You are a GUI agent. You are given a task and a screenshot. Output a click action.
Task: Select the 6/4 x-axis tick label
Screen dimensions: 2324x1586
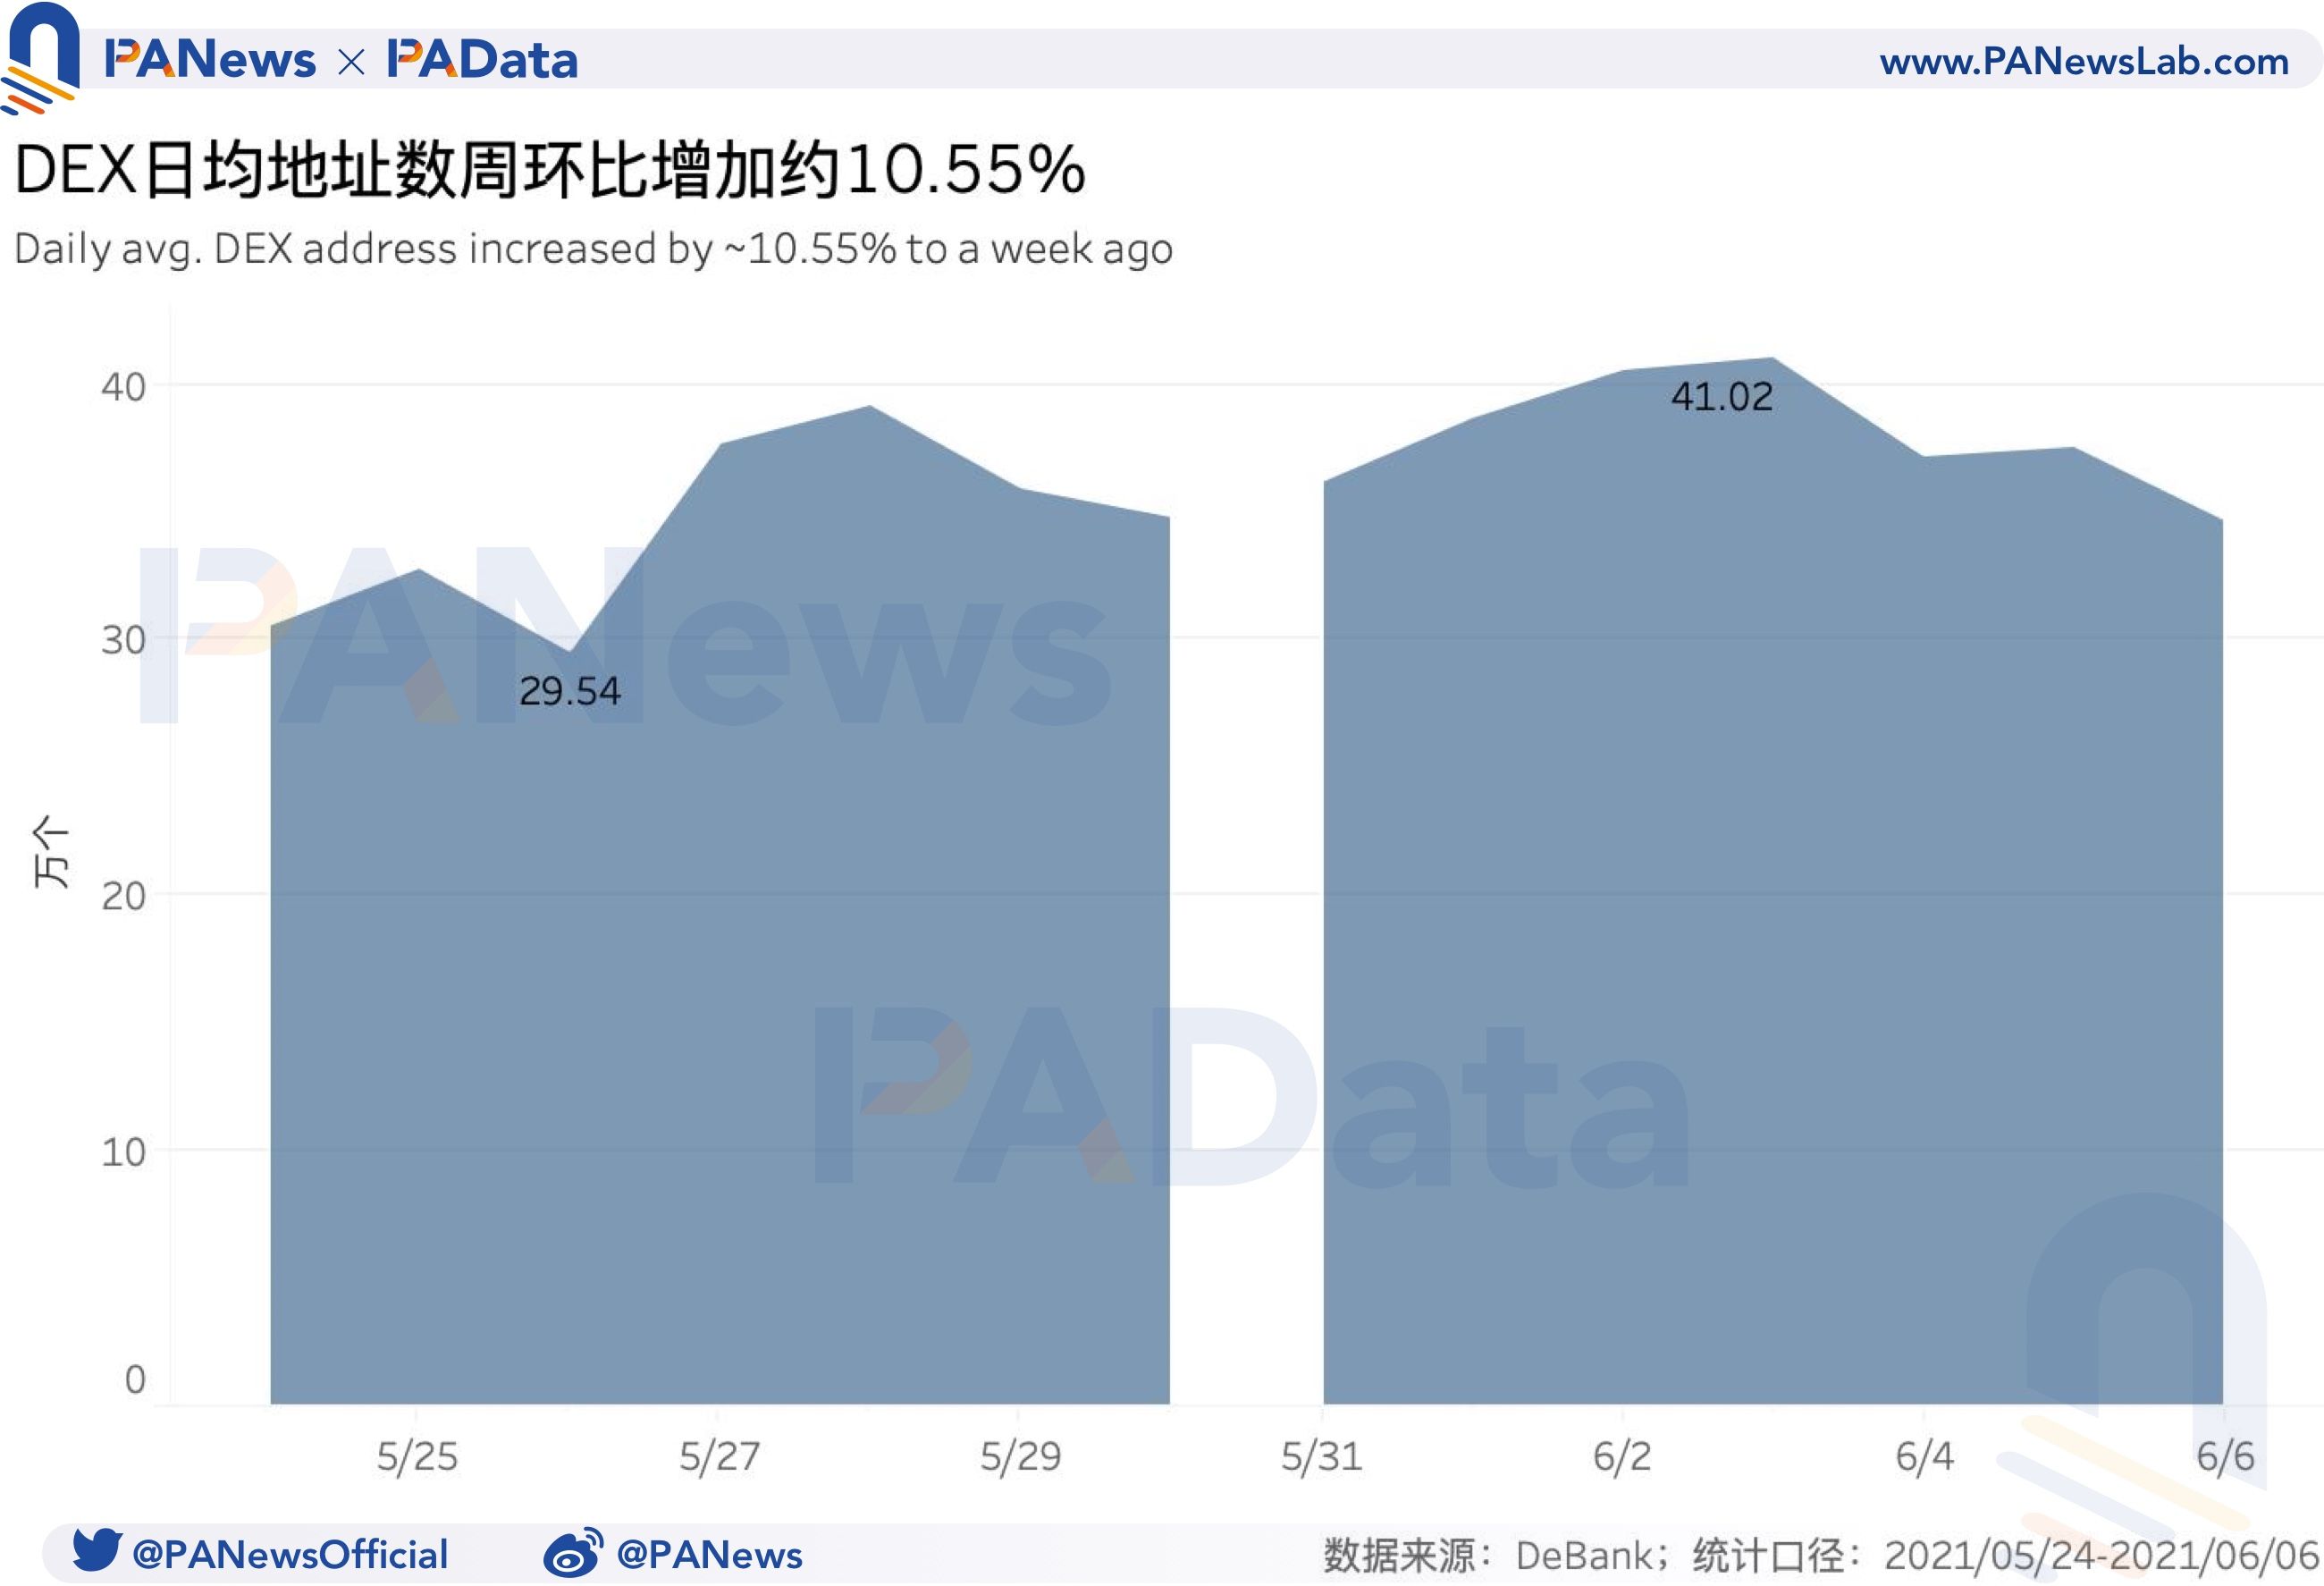point(1924,1456)
